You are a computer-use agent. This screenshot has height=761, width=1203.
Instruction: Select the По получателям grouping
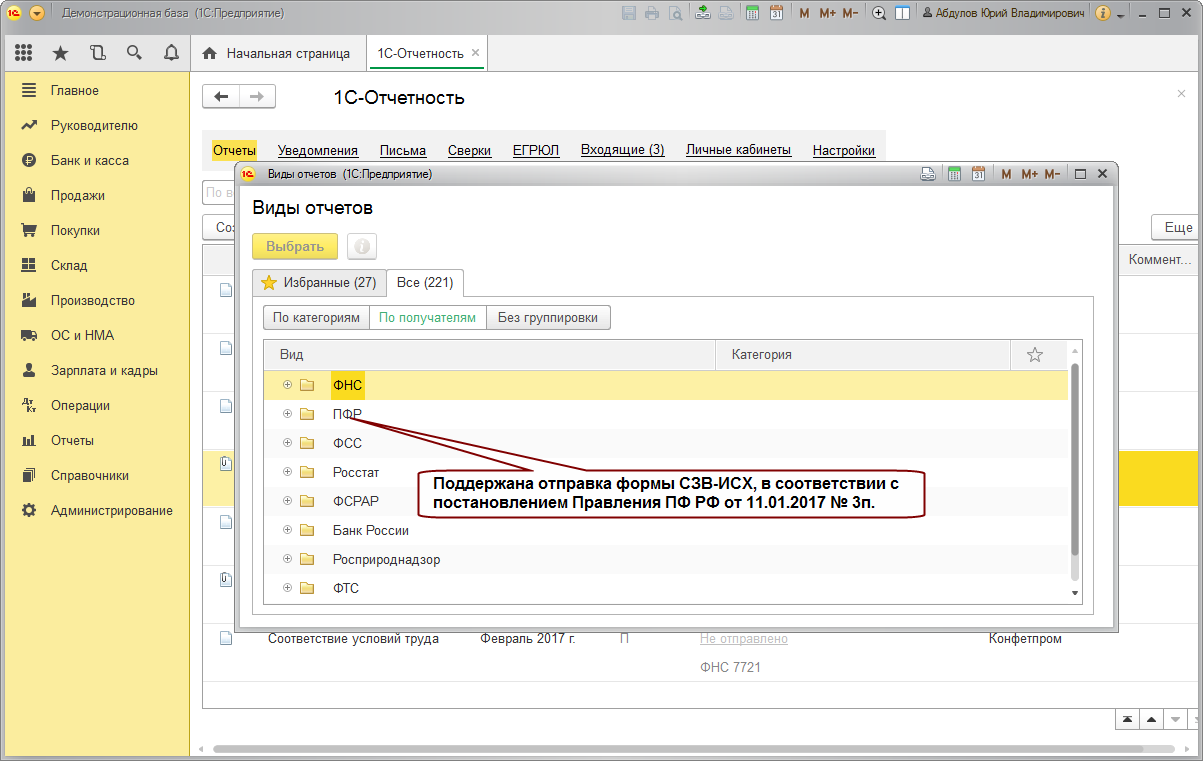[427, 318]
